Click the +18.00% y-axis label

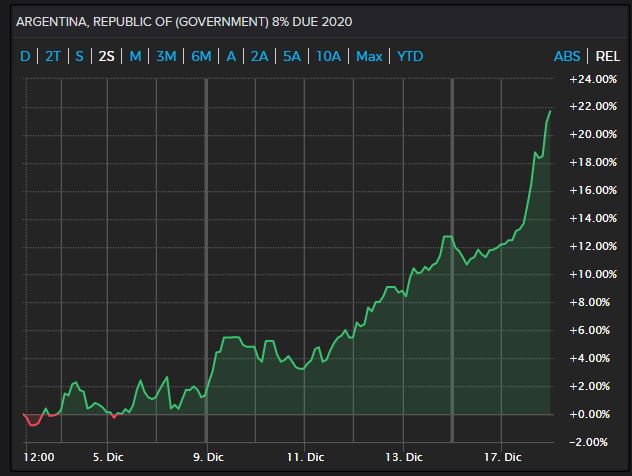click(x=593, y=162)
